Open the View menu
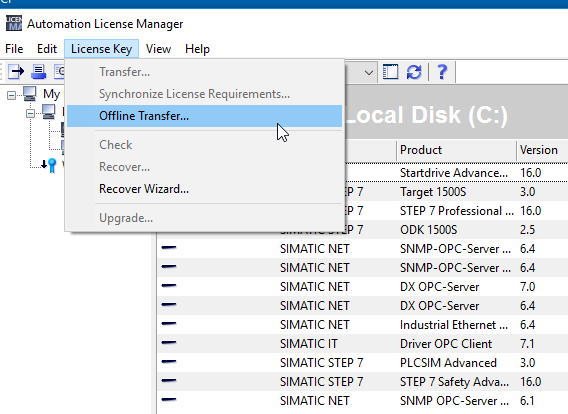The height and width of the screenshot is (414, 568). tap(158, 49)
